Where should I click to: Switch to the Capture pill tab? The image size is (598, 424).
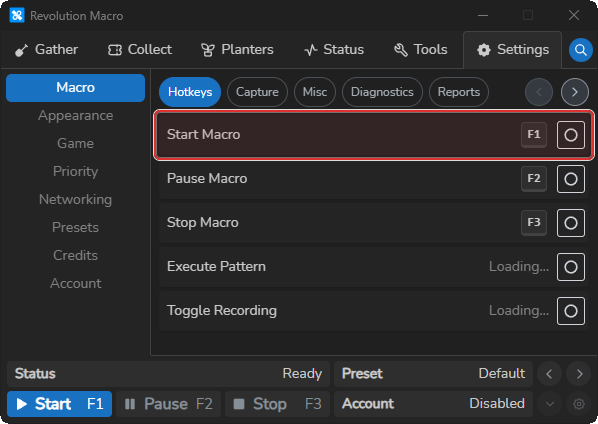pyautogui.click(x=257, y=92)
